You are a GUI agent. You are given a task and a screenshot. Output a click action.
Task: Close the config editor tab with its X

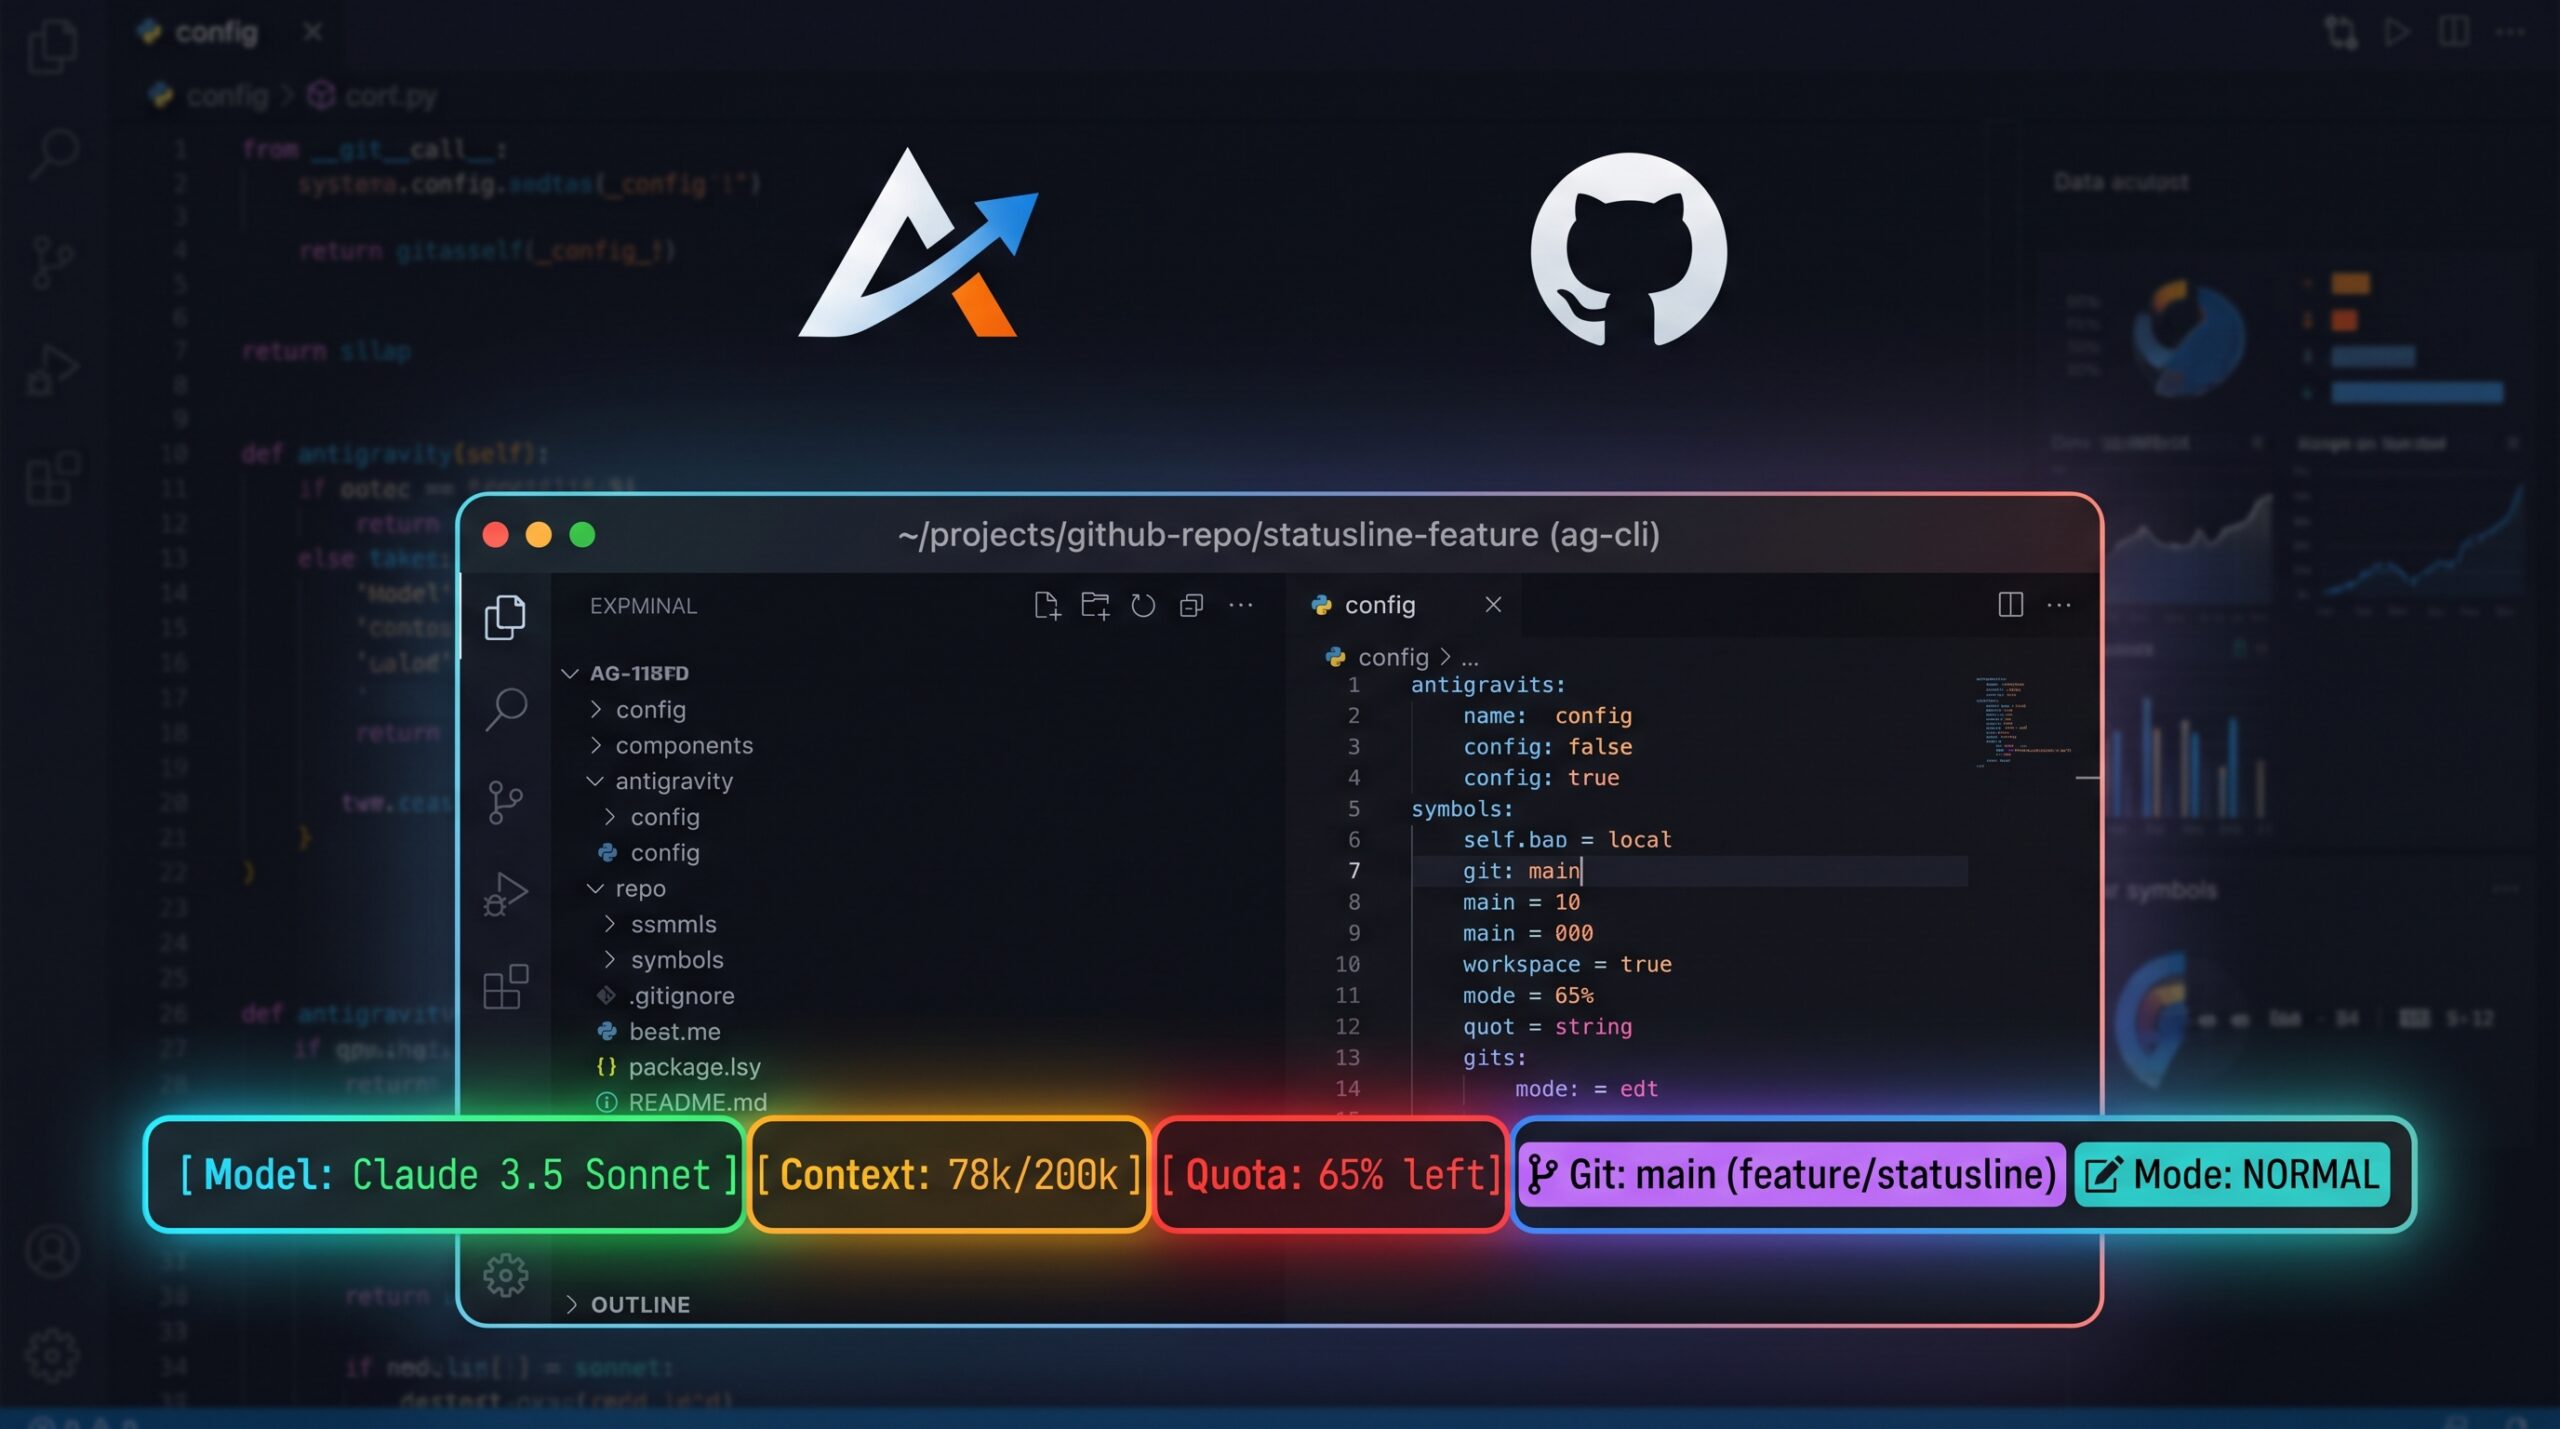coord(1493,604)
